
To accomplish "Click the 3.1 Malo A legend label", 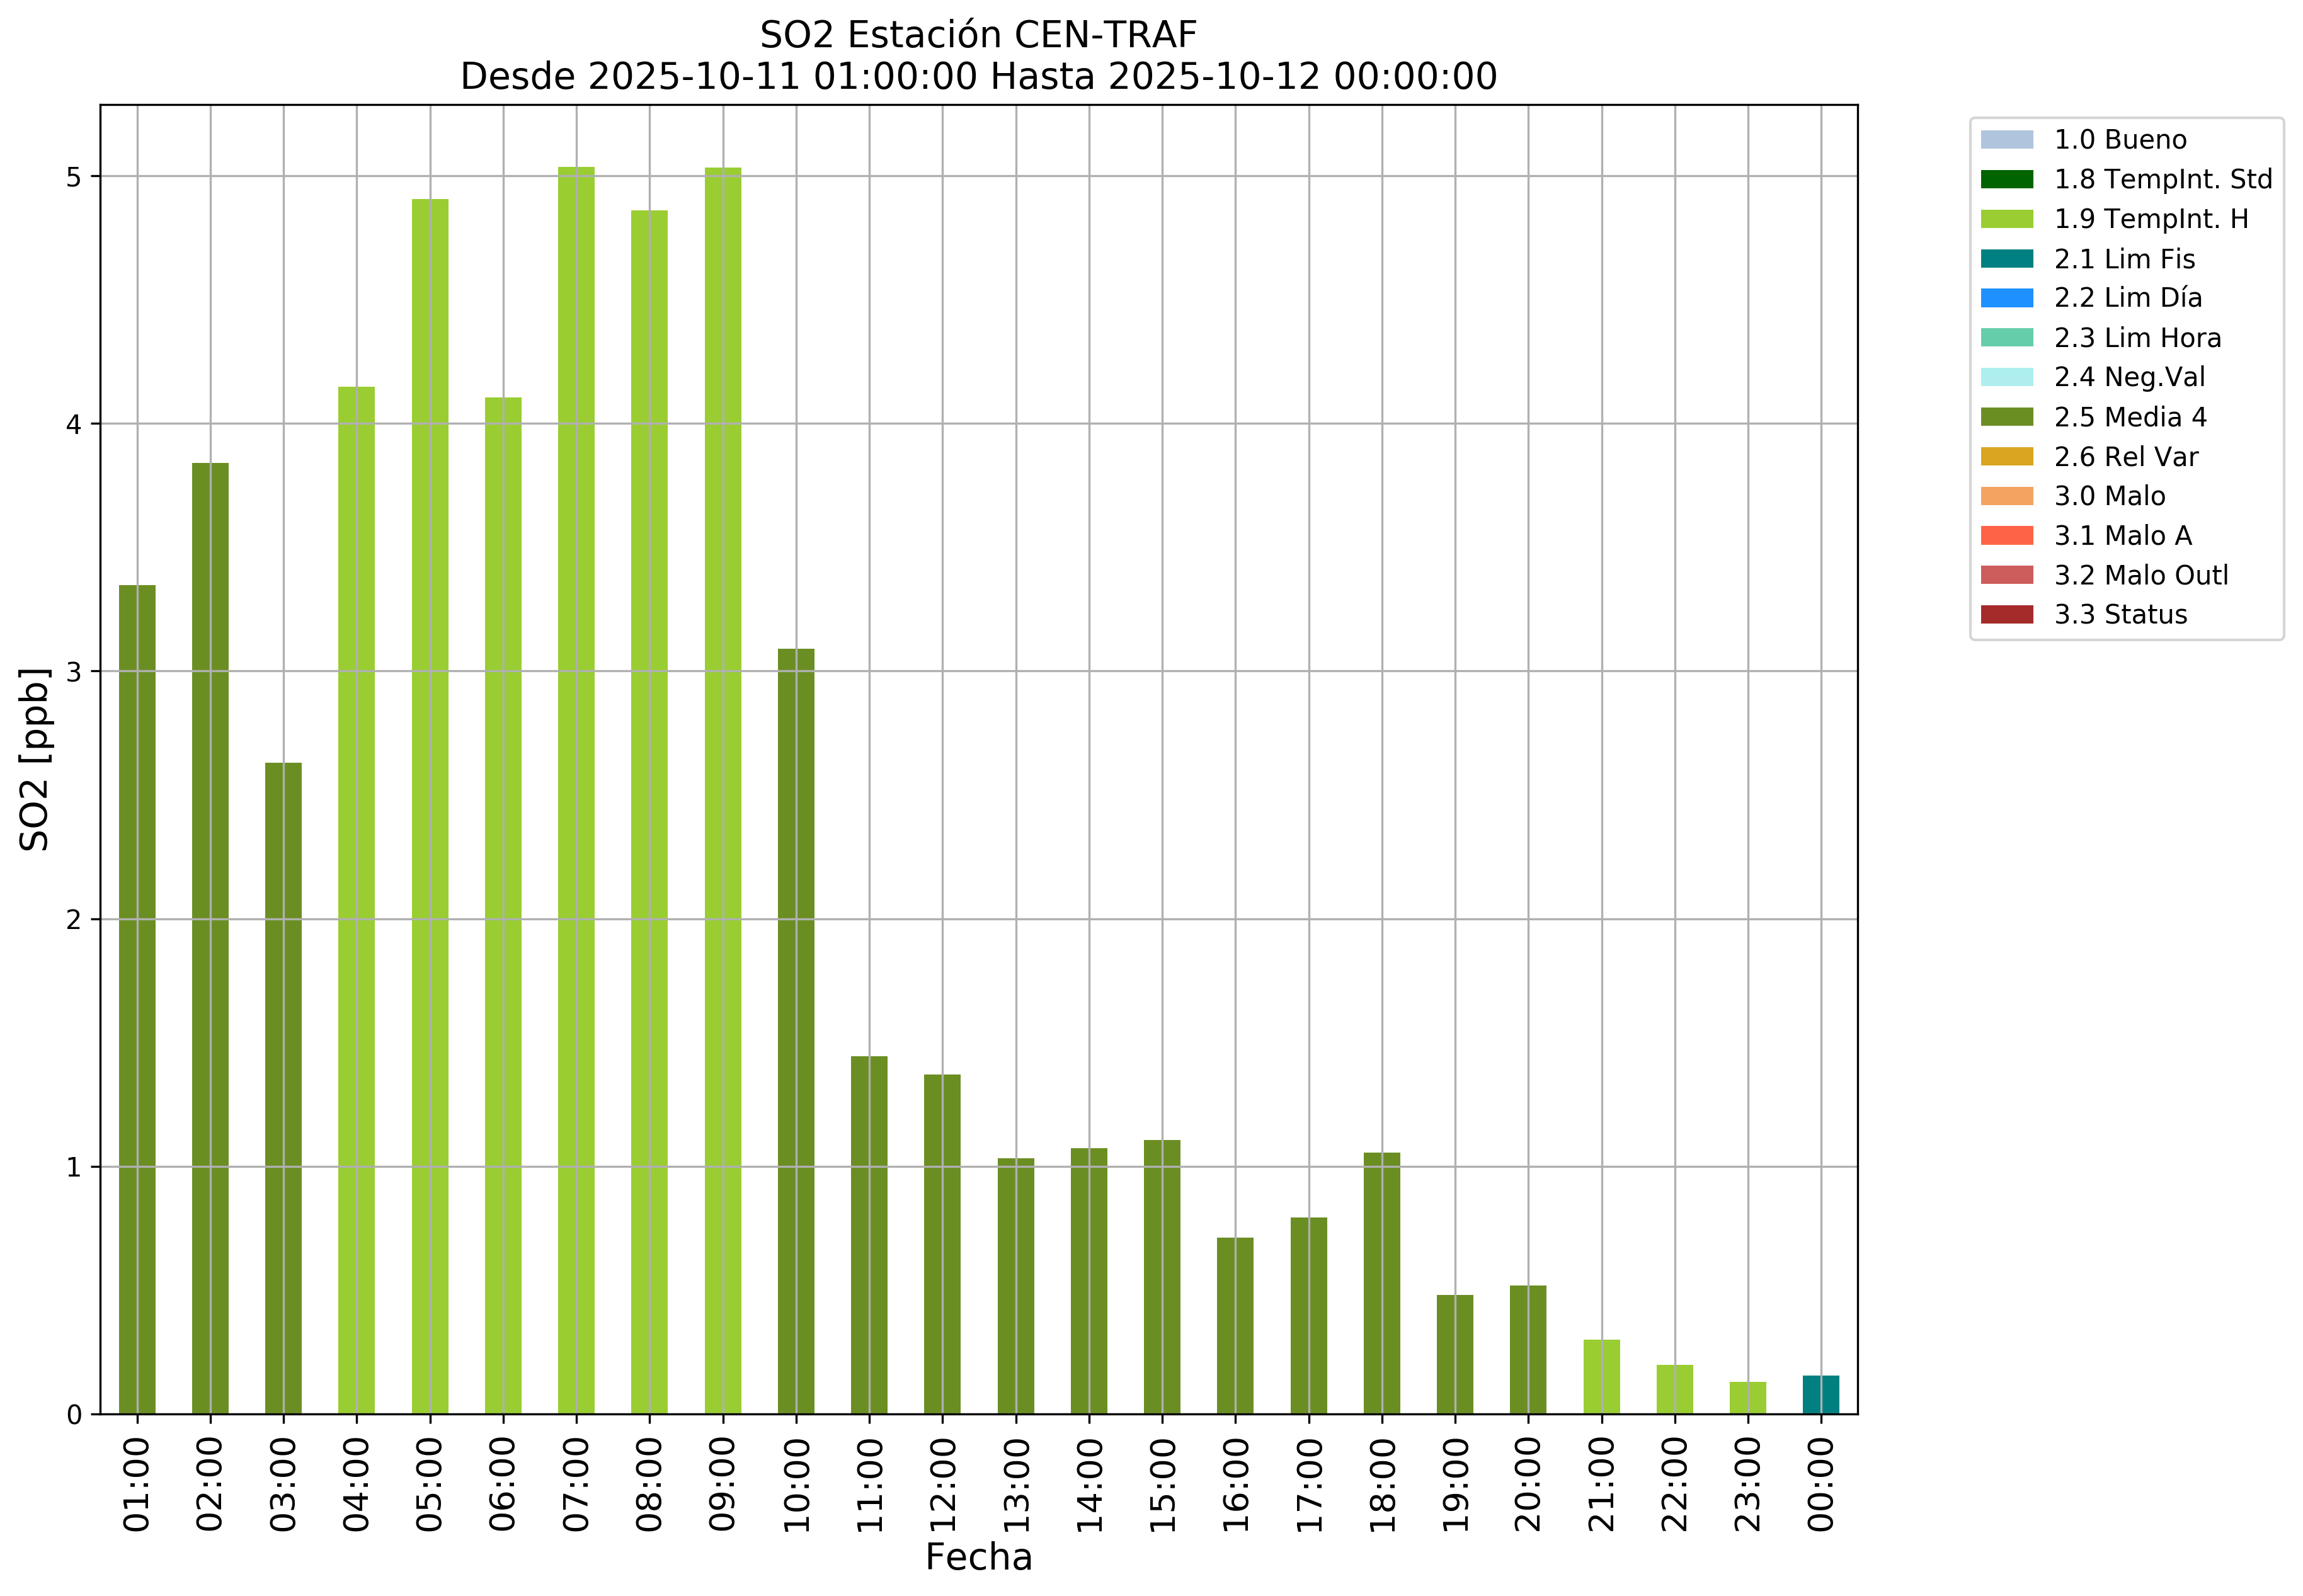I will click(2122, 536).
